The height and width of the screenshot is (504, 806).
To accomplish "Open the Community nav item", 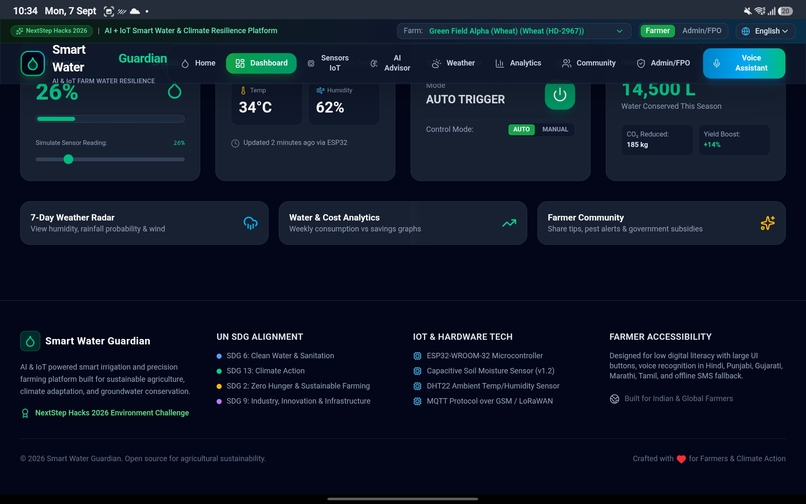I will pos(589,63).
